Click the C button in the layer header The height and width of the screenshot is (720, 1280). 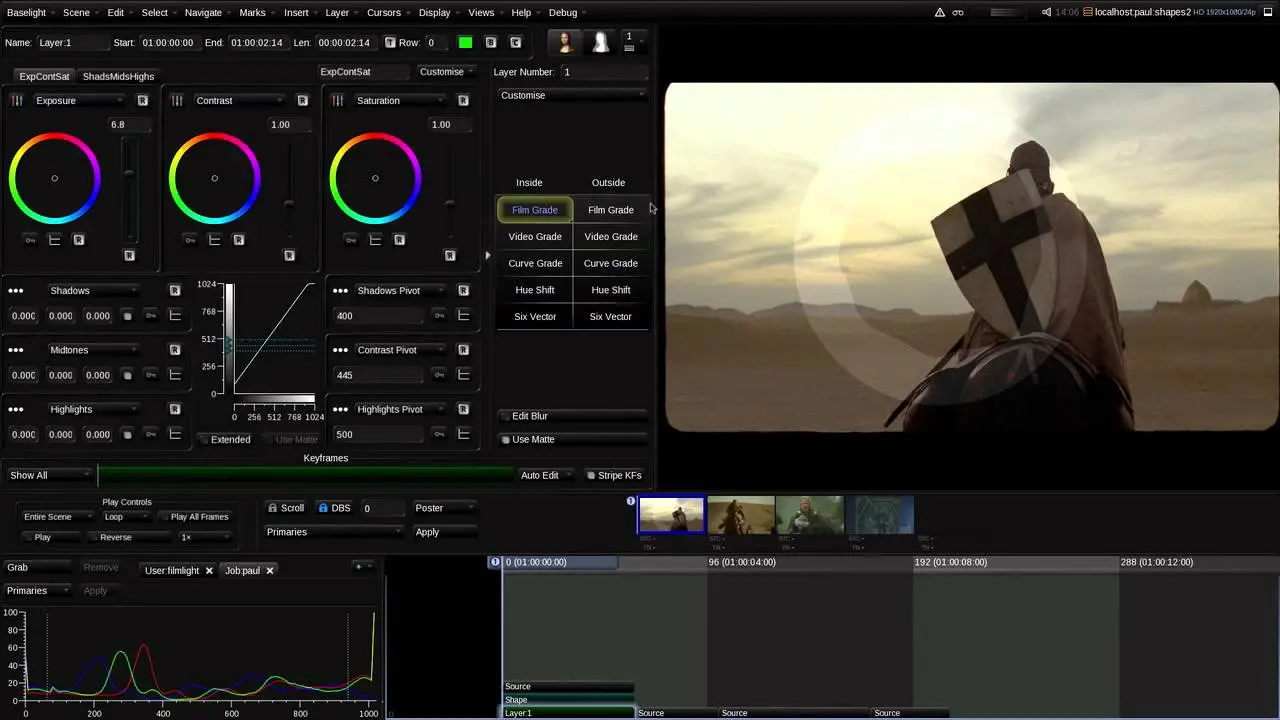[x=516, y=43]
